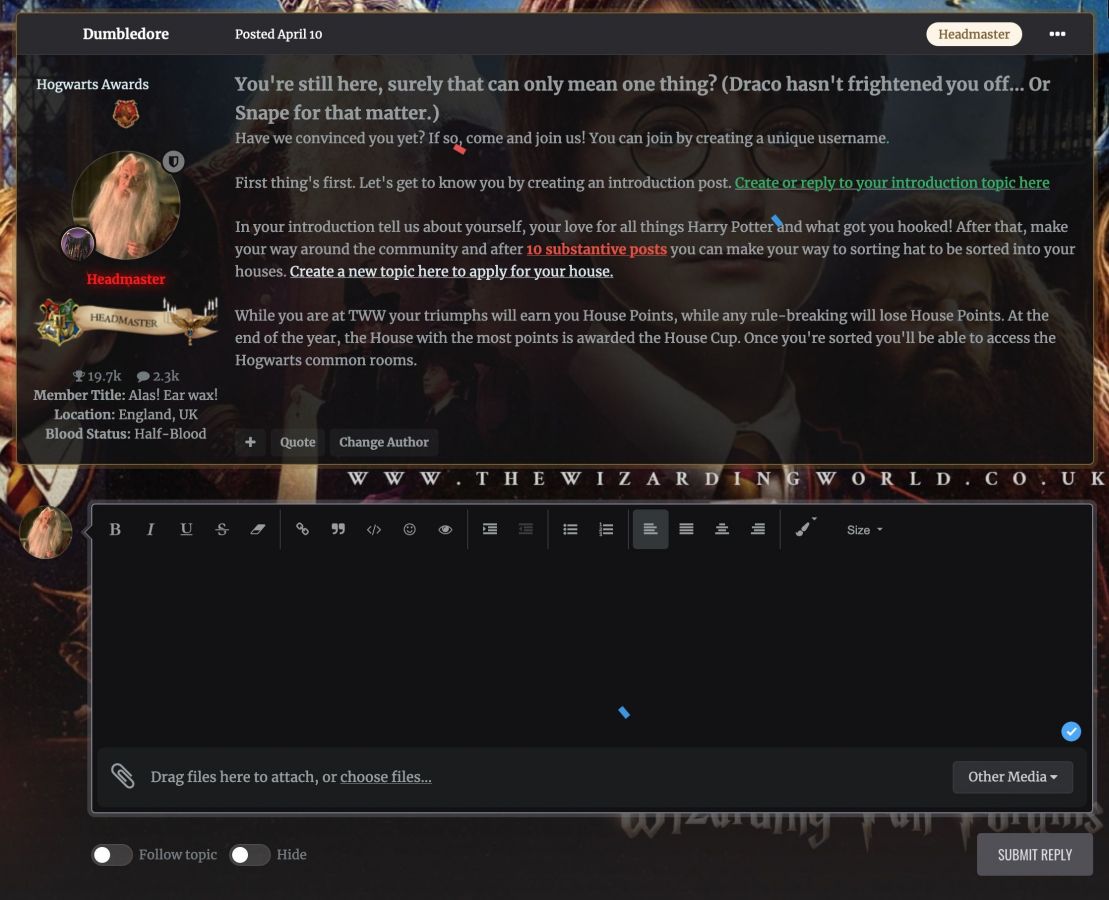Image resolution: width=1109 pixels, height=900 pixels.
Task: Center align the text
Action: (x=722, y=529)
